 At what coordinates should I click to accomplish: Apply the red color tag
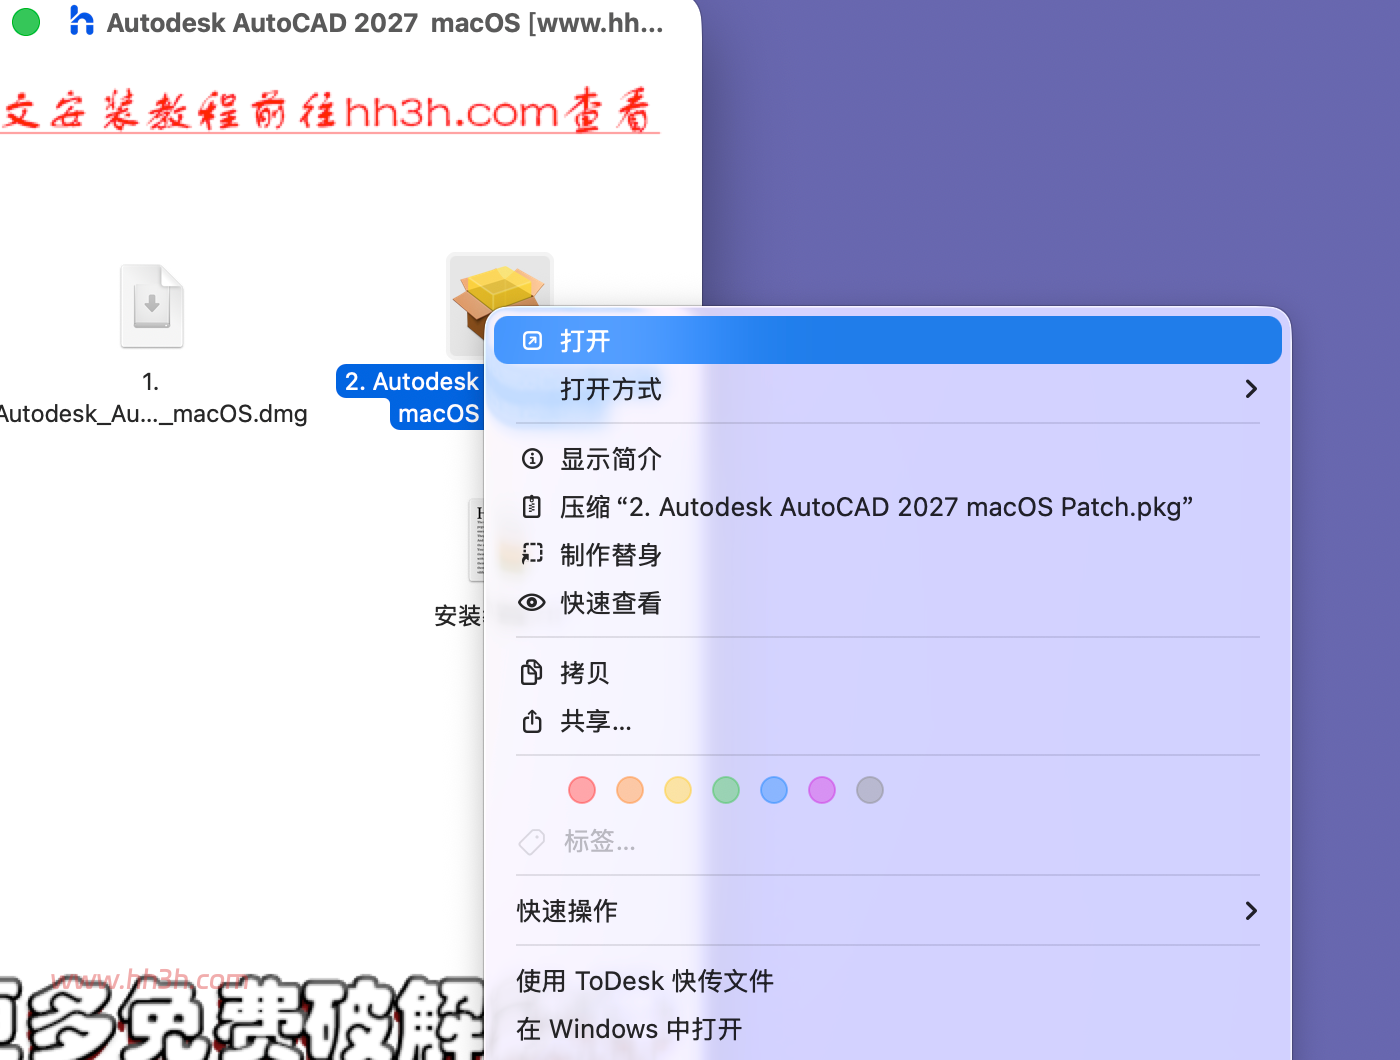pyautogui.click(x=582, y=790)
